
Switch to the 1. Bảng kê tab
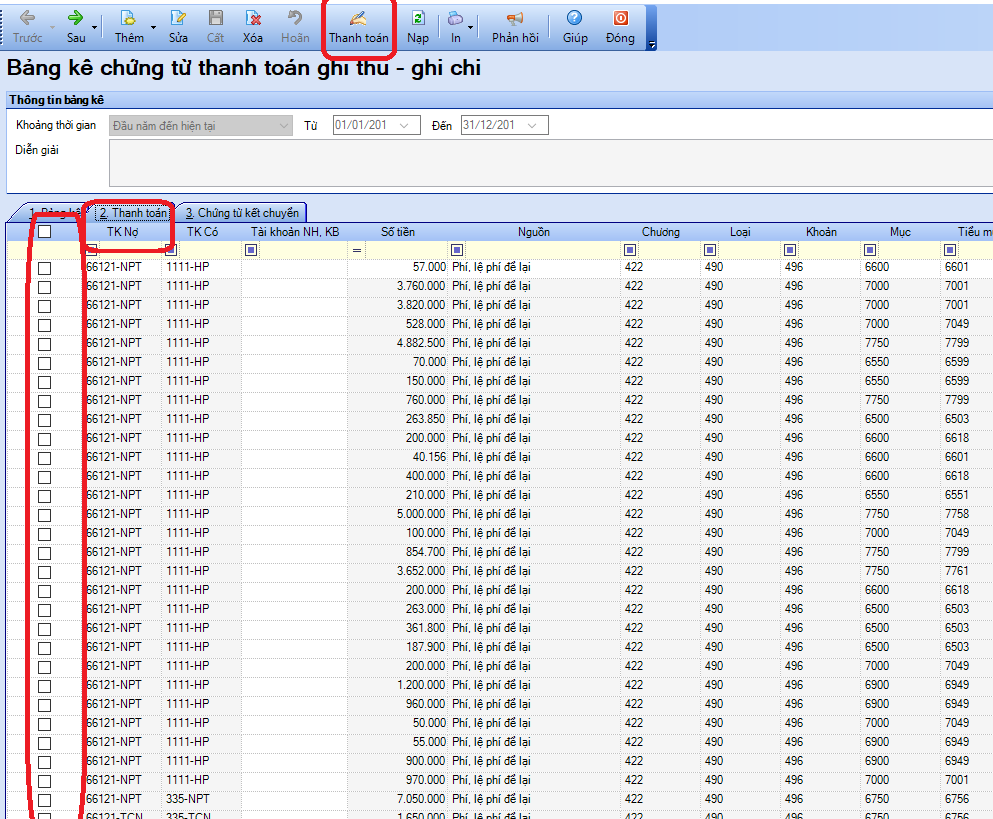[54, 213]
